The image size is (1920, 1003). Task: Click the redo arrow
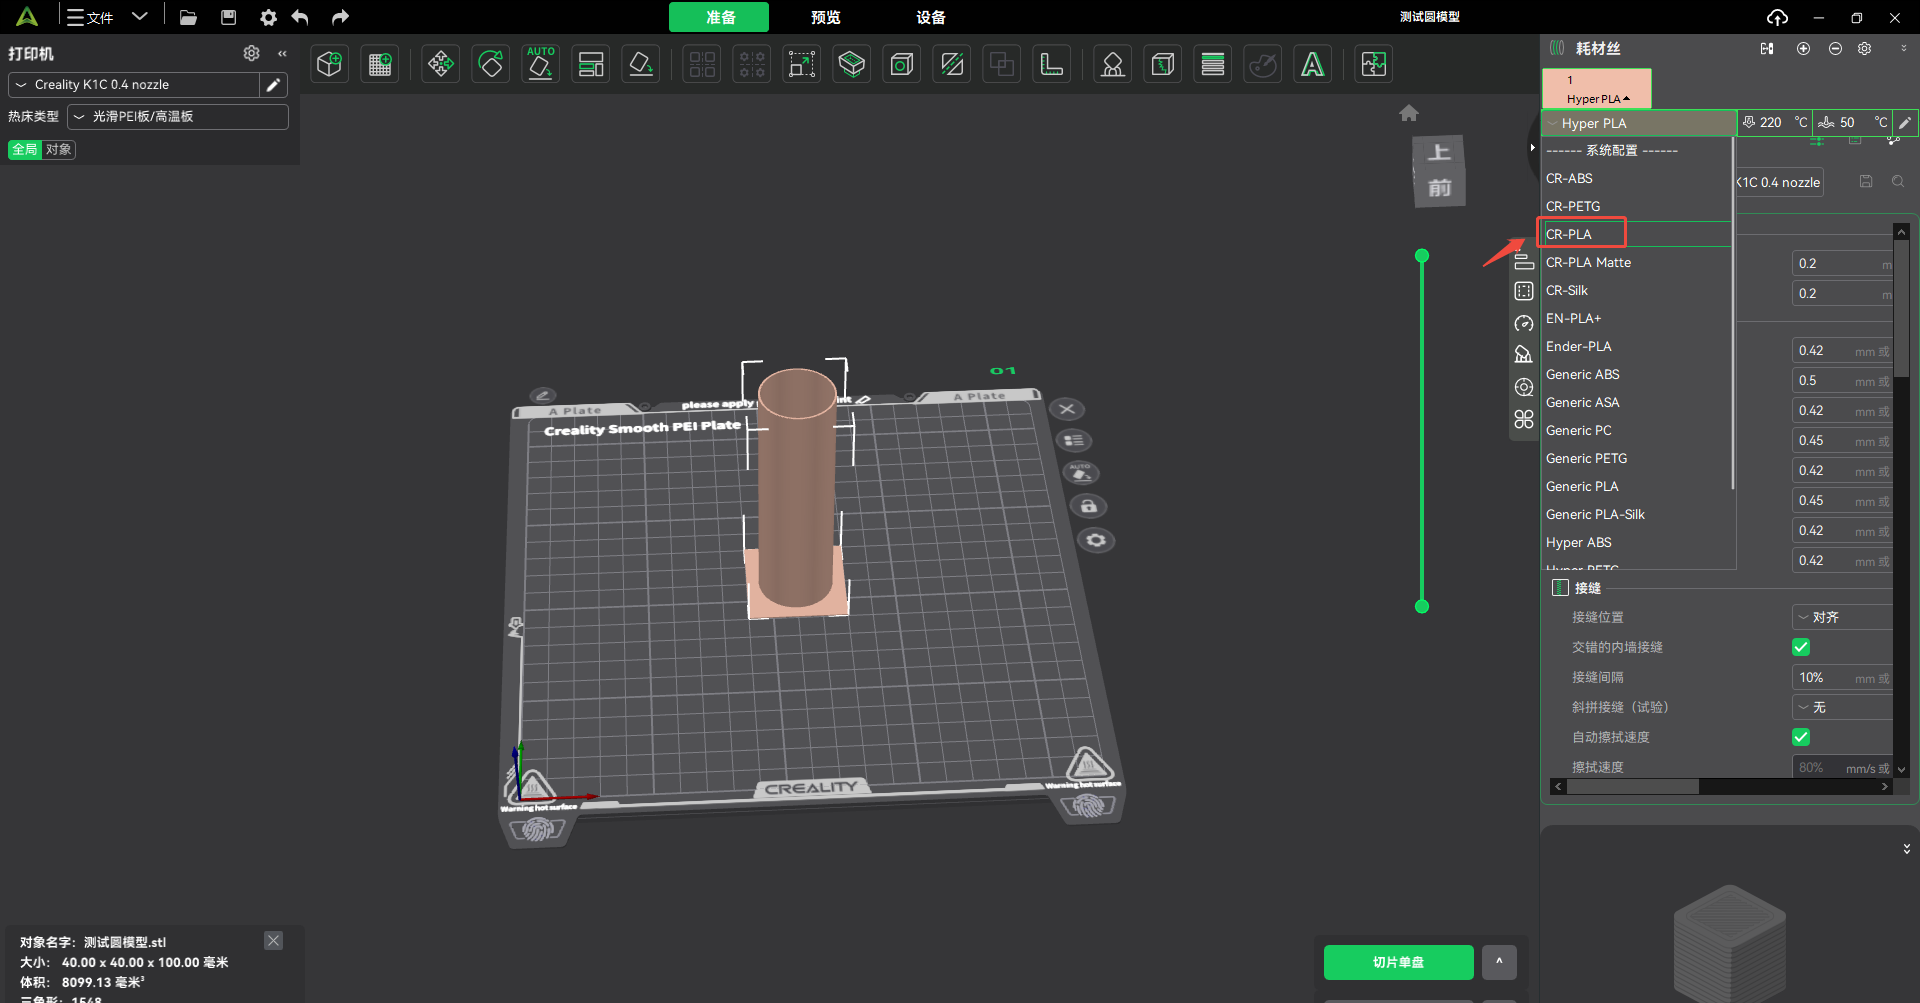pos(340,17)
